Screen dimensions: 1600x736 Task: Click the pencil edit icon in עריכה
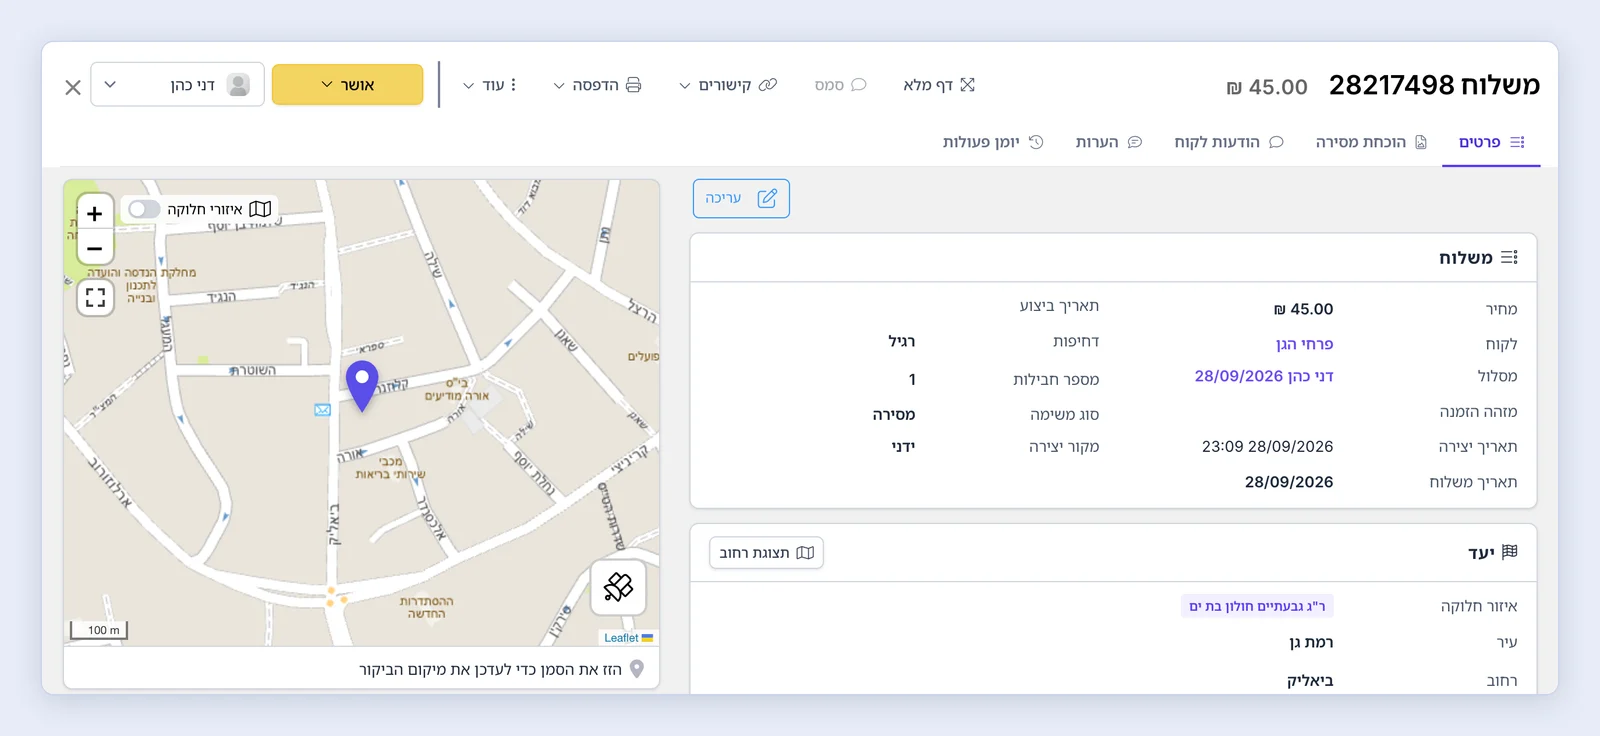[x=767, y=198]
